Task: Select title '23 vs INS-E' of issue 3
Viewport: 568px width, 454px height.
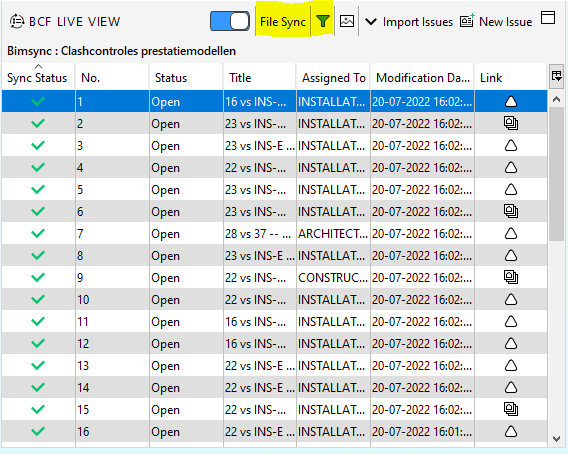Action: [260, 146]
